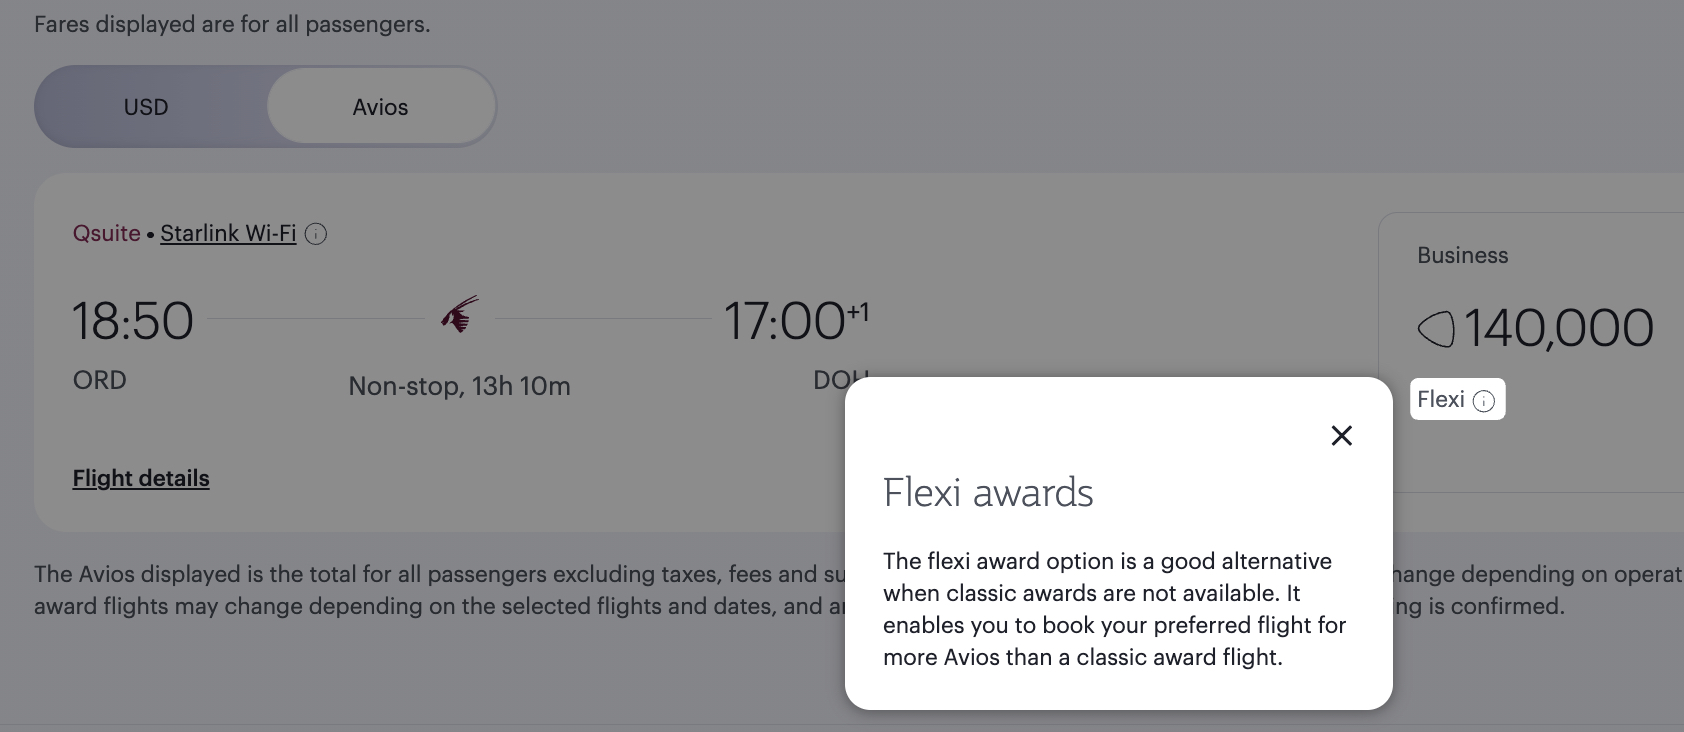Image resolution: width=1684 pixels, height=732 pixels.
Task: Toggle the Flexi fare badge
Action: click(x=1440, y=399)
